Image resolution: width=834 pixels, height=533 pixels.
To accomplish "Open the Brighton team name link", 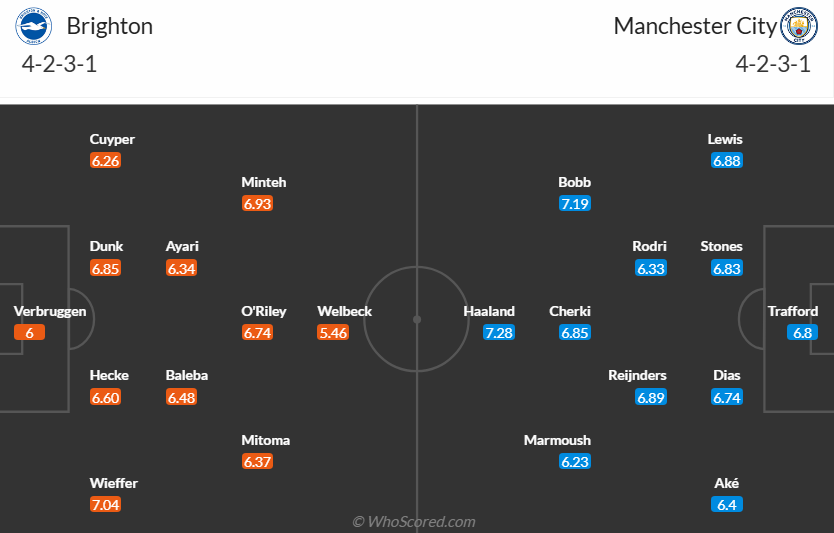I will click(x=109, y=26).
